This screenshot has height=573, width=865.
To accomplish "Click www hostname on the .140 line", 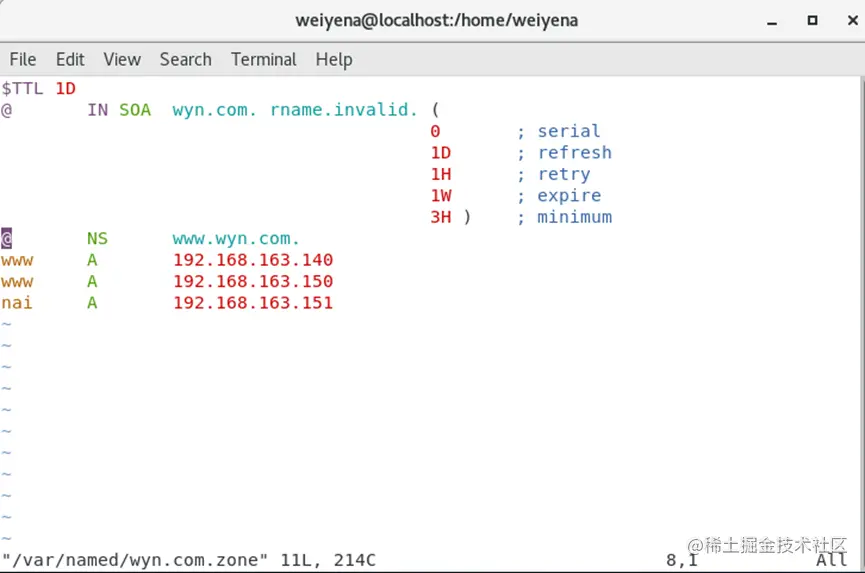I will pos(17,261).
